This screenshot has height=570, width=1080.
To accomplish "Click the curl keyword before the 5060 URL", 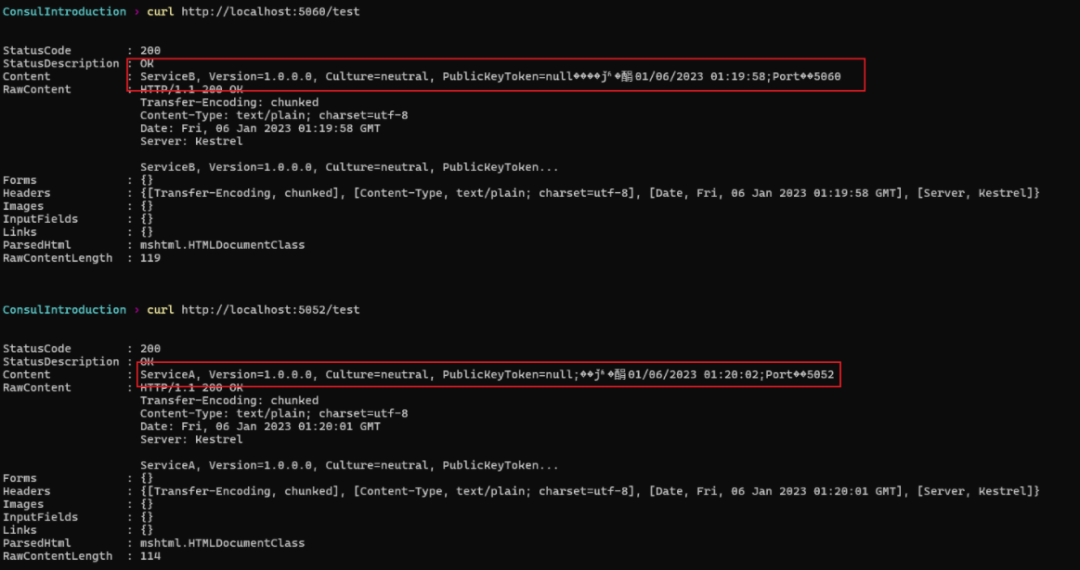I will (160, 12).
